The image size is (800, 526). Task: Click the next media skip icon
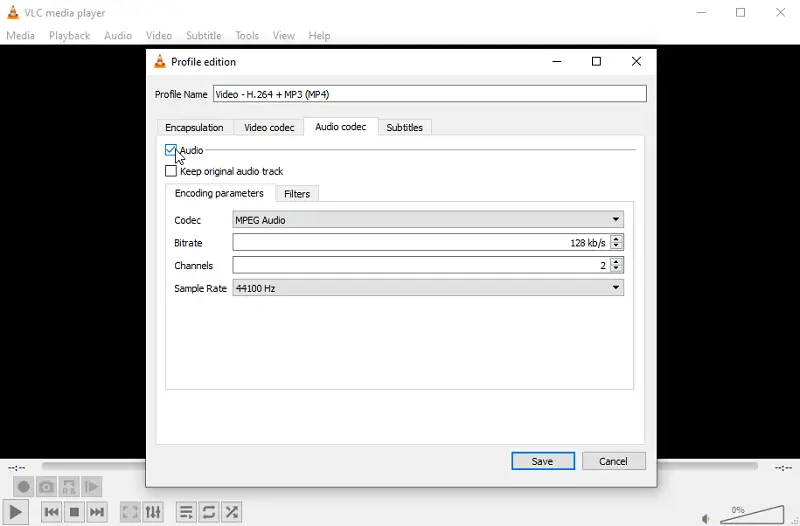[97, 512]
